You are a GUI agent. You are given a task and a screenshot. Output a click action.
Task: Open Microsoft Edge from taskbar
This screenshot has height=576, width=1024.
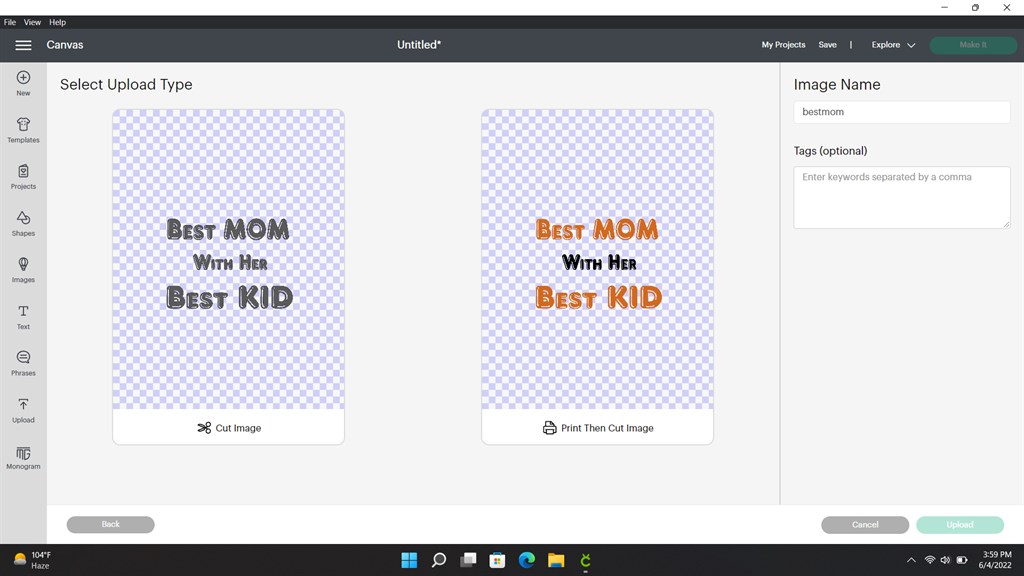point(527,560)
